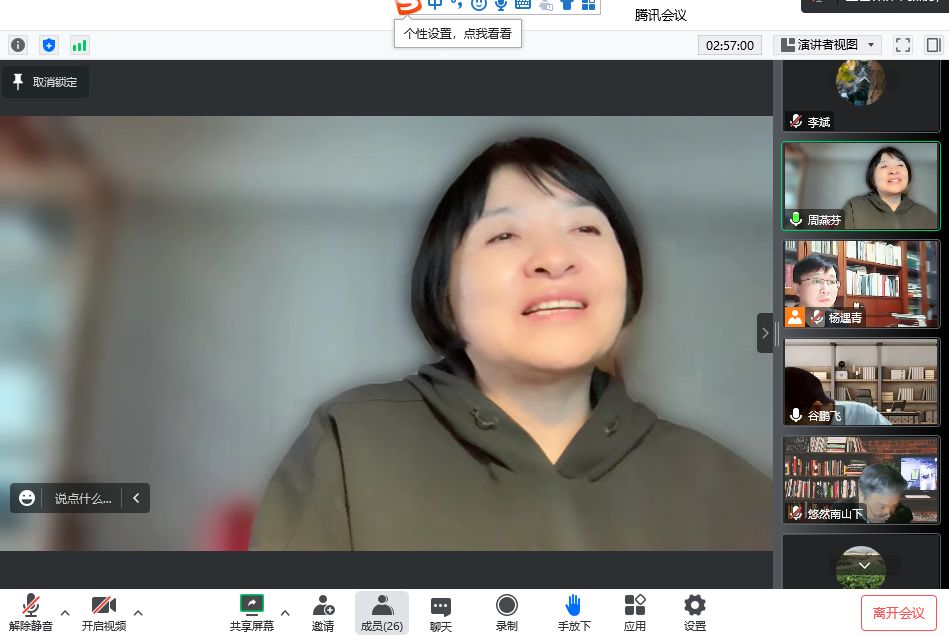Click the red 离开会议 button
The height and width of the screenshot is (637, 949).
[898, 613]
